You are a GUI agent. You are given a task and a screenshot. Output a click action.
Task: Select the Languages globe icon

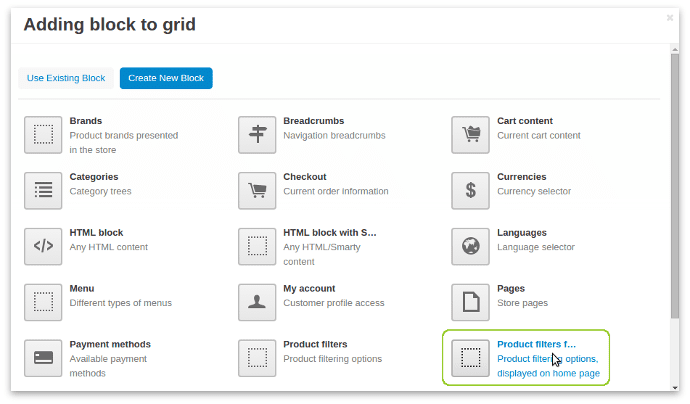coord(471,246)
